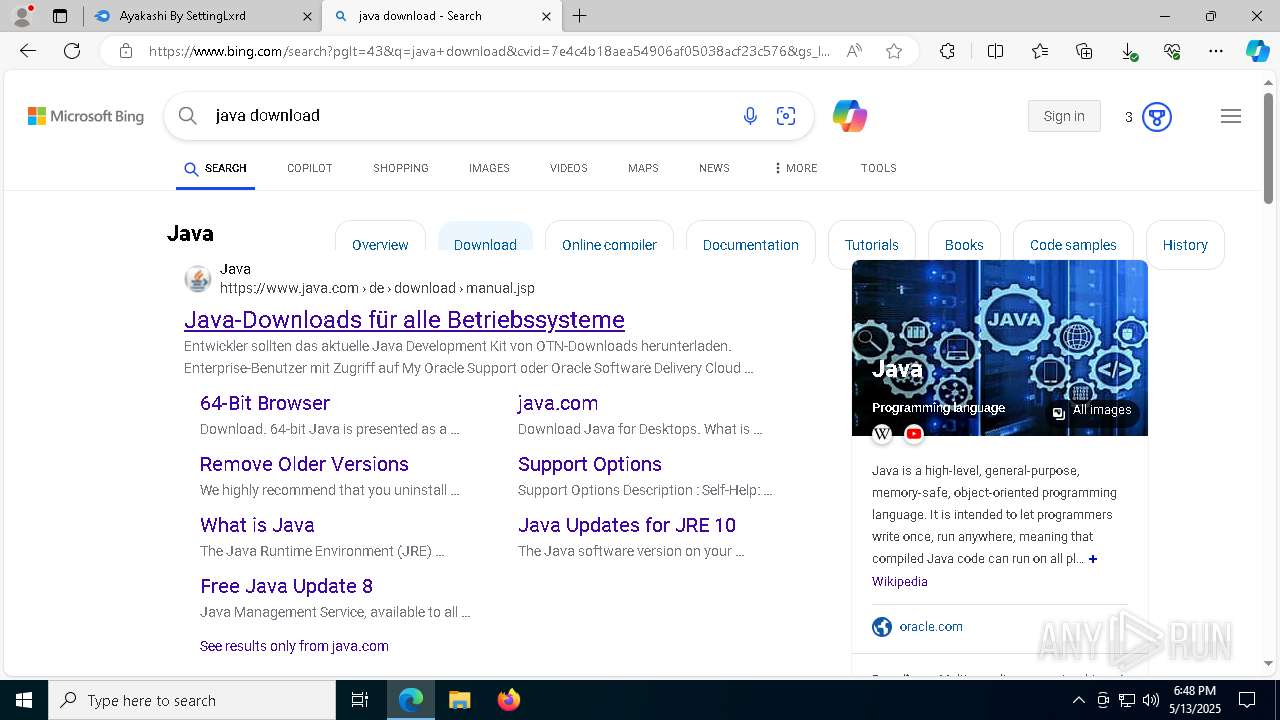Select the MAPS search tab
Viewport: 1280px width, 720px height.
[643, 168]
